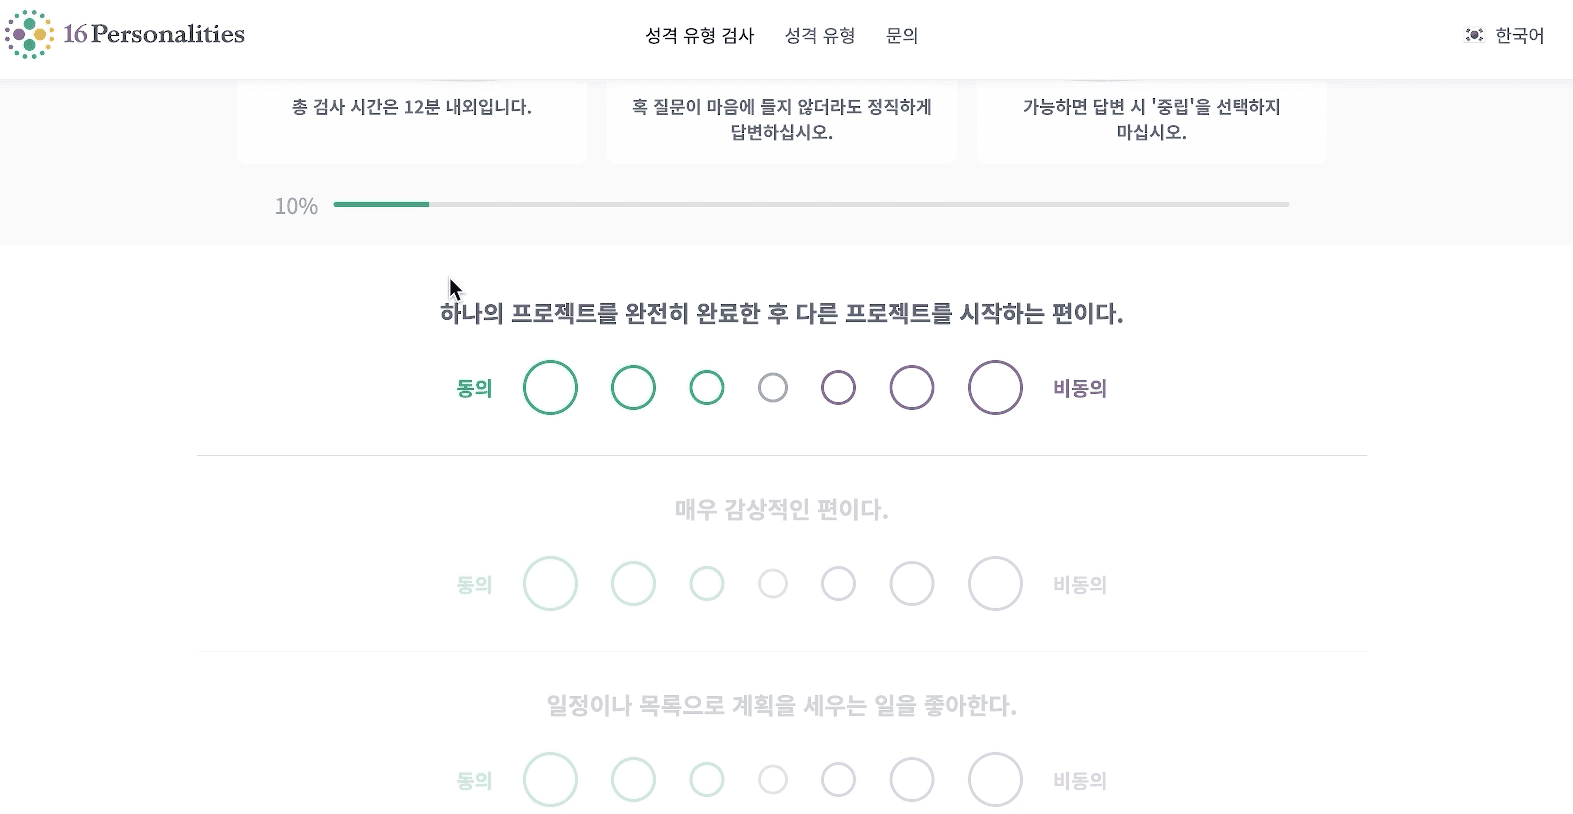Select strongest 비동의 circle for project question
The width and height of the screenshot is (1573, 814).
[x=995, y=388]
